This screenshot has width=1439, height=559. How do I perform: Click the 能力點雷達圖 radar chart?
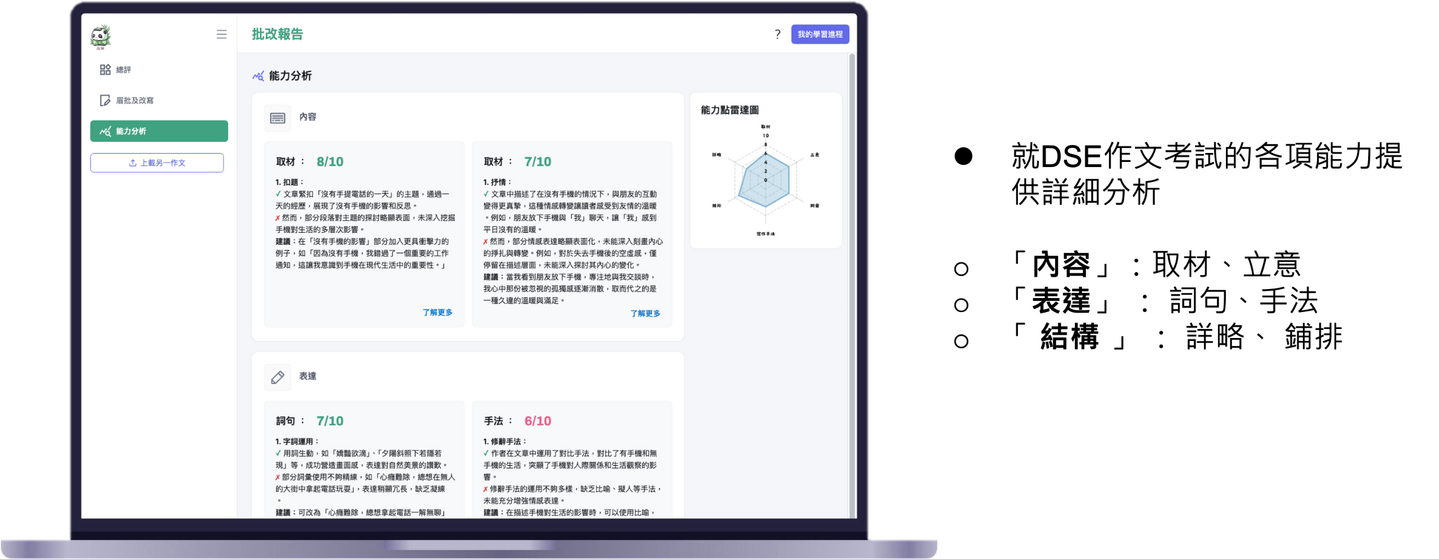click(x=766, y=180)
